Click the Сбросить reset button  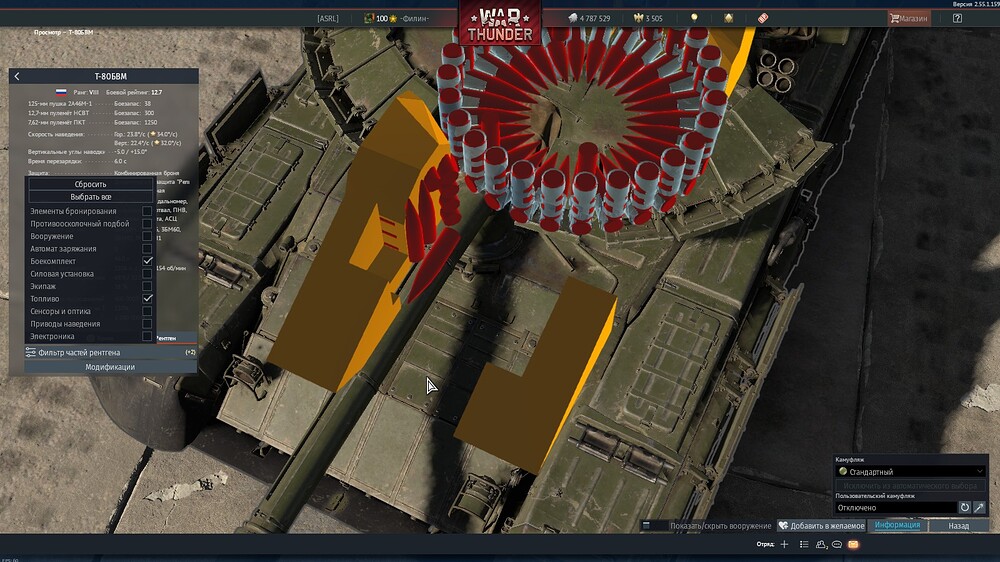91,184
